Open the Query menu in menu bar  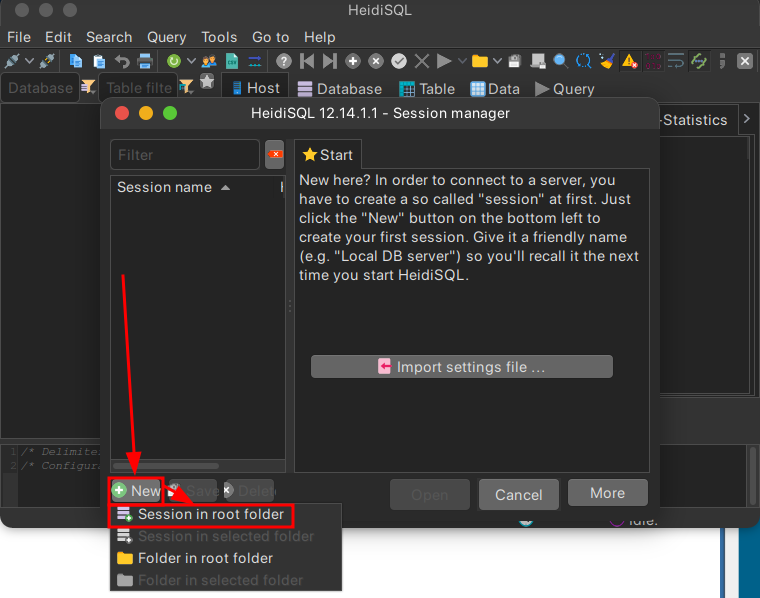166,37
